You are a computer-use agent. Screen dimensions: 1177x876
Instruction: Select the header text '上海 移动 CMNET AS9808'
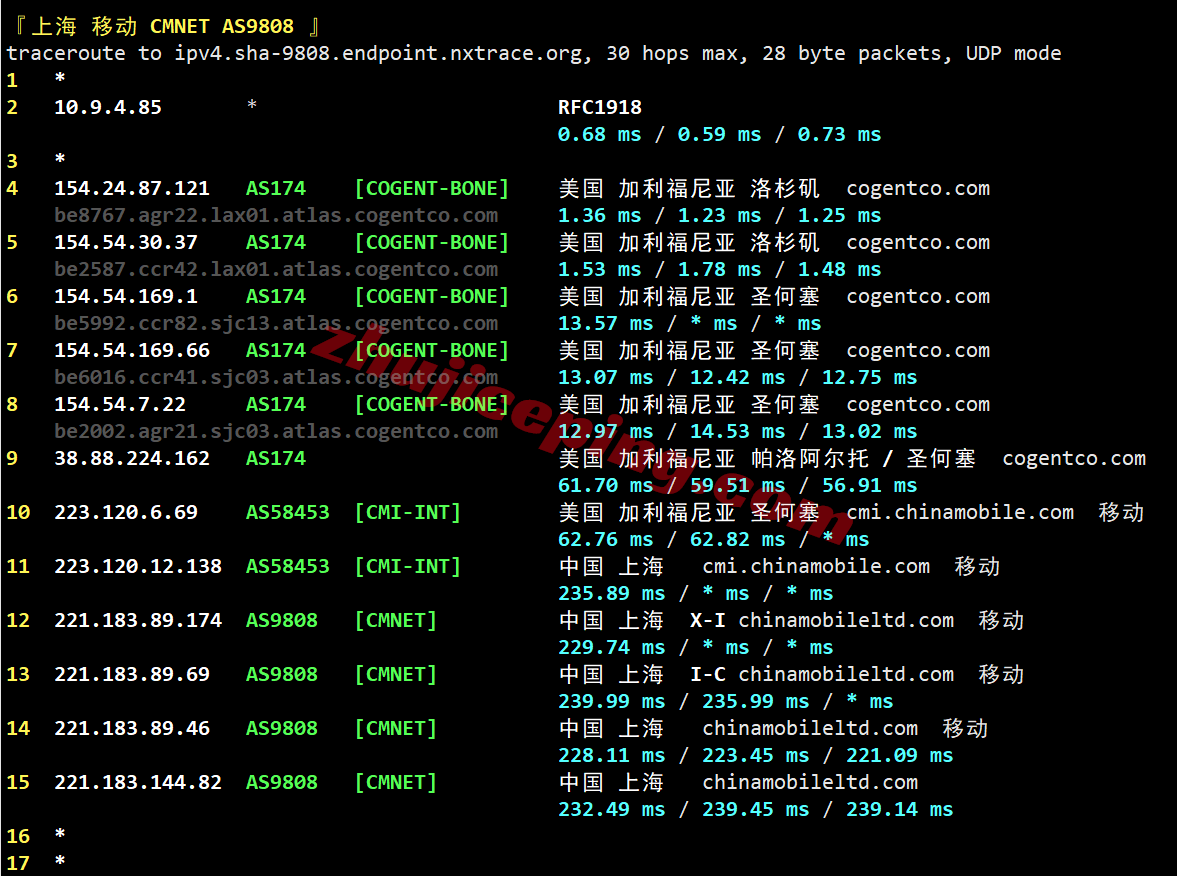(x=162, y=26)
